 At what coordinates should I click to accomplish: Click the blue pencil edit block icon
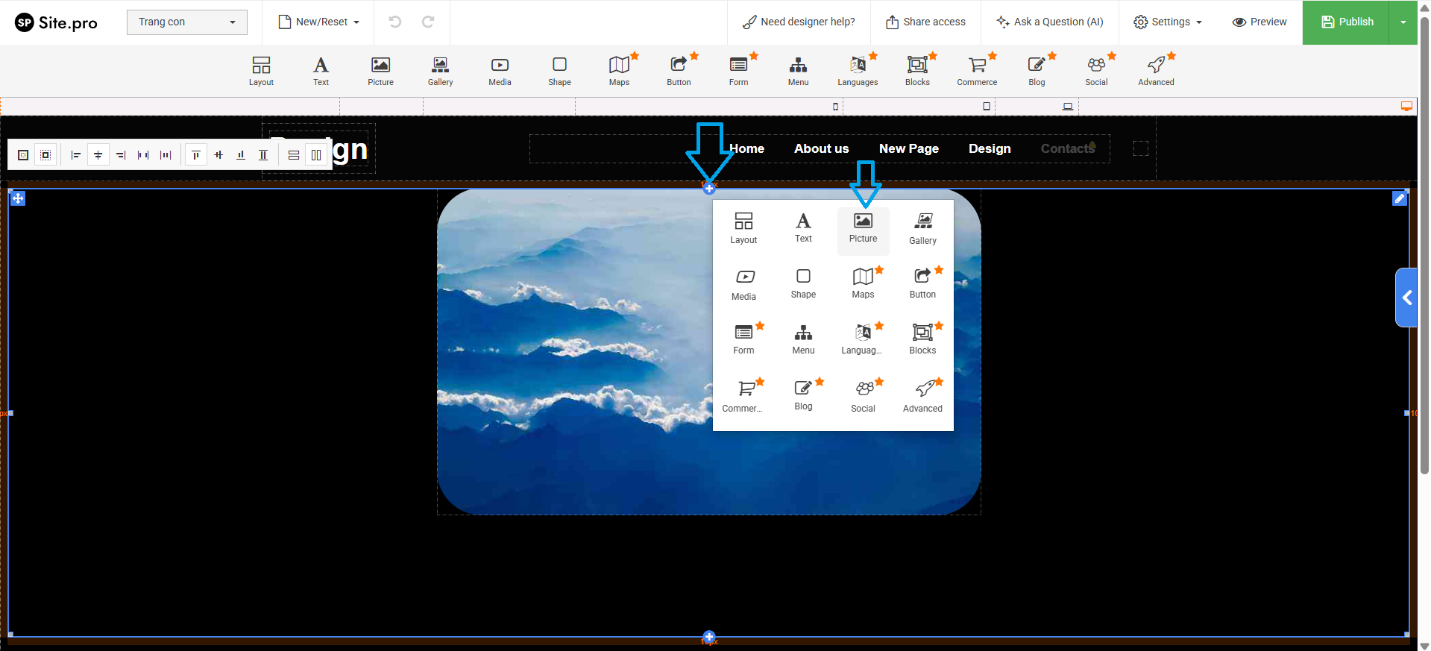pos(1400,199)
